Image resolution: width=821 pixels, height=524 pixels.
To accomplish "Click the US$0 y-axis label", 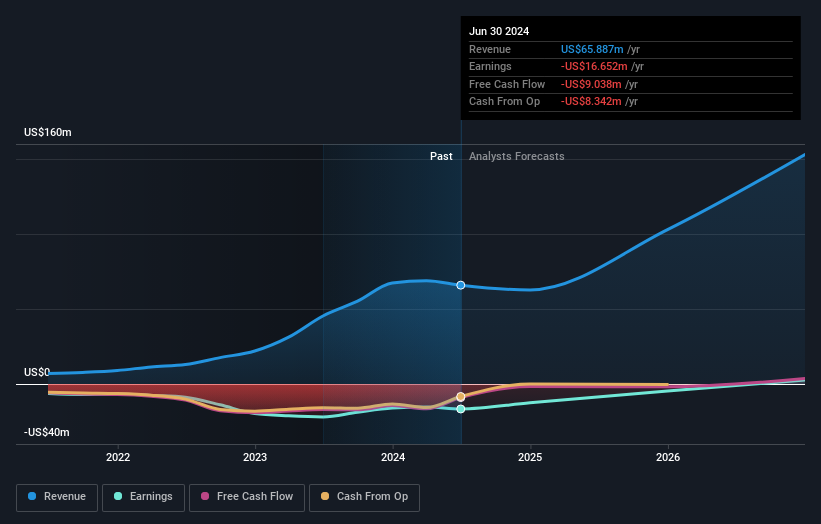I will click(37, 372).
